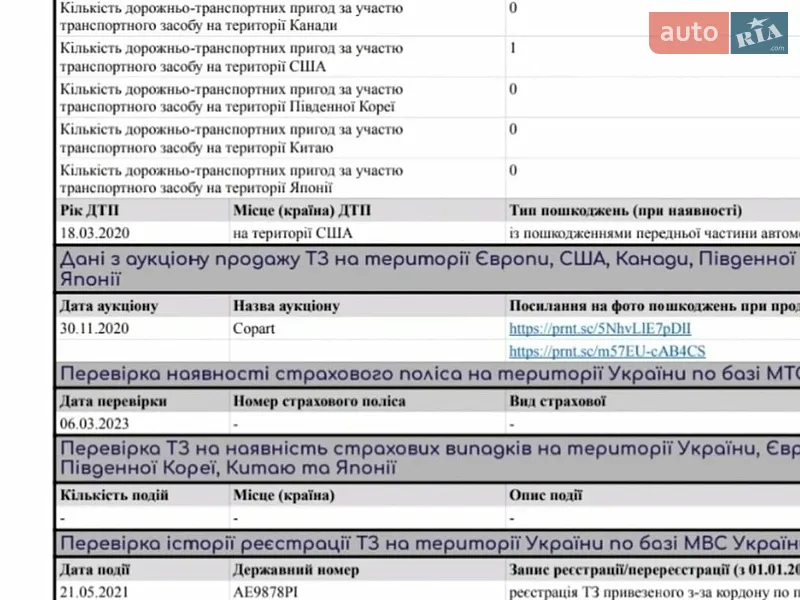Open the prnt.sc/m57EU-cAB4CS photo link
Viewport: 800px width, 600px height.
607,351
